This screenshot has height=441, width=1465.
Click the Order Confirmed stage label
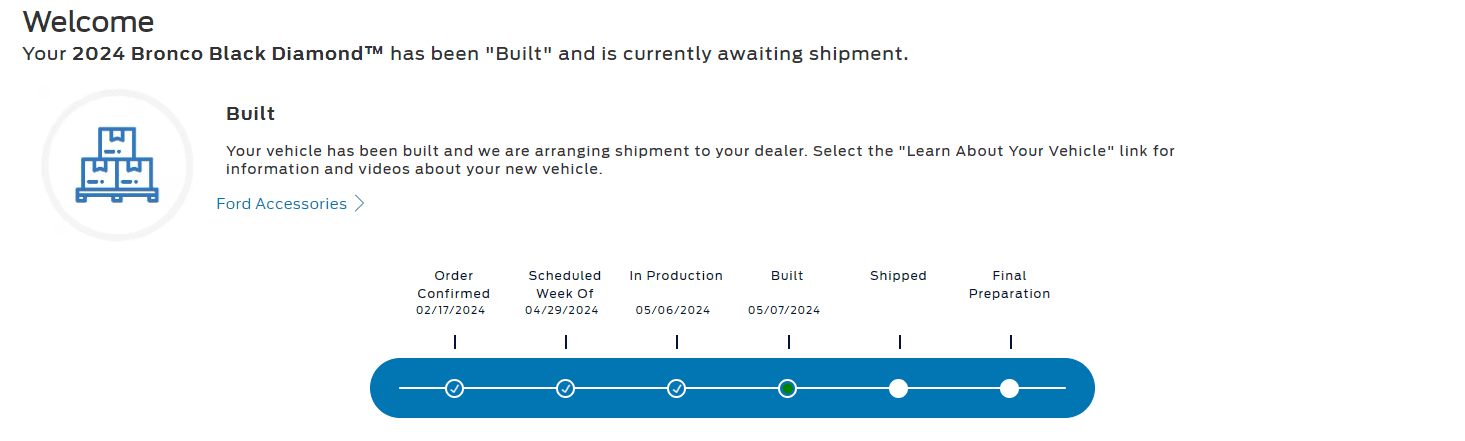click(x=454, y=285)
